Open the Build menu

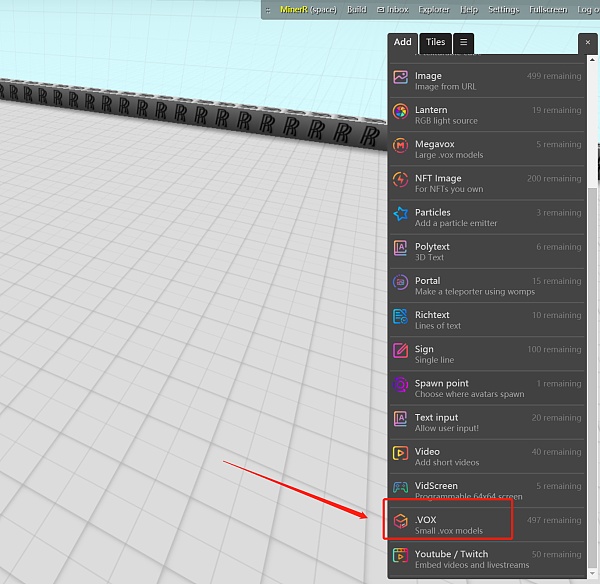tap(357, 10)
